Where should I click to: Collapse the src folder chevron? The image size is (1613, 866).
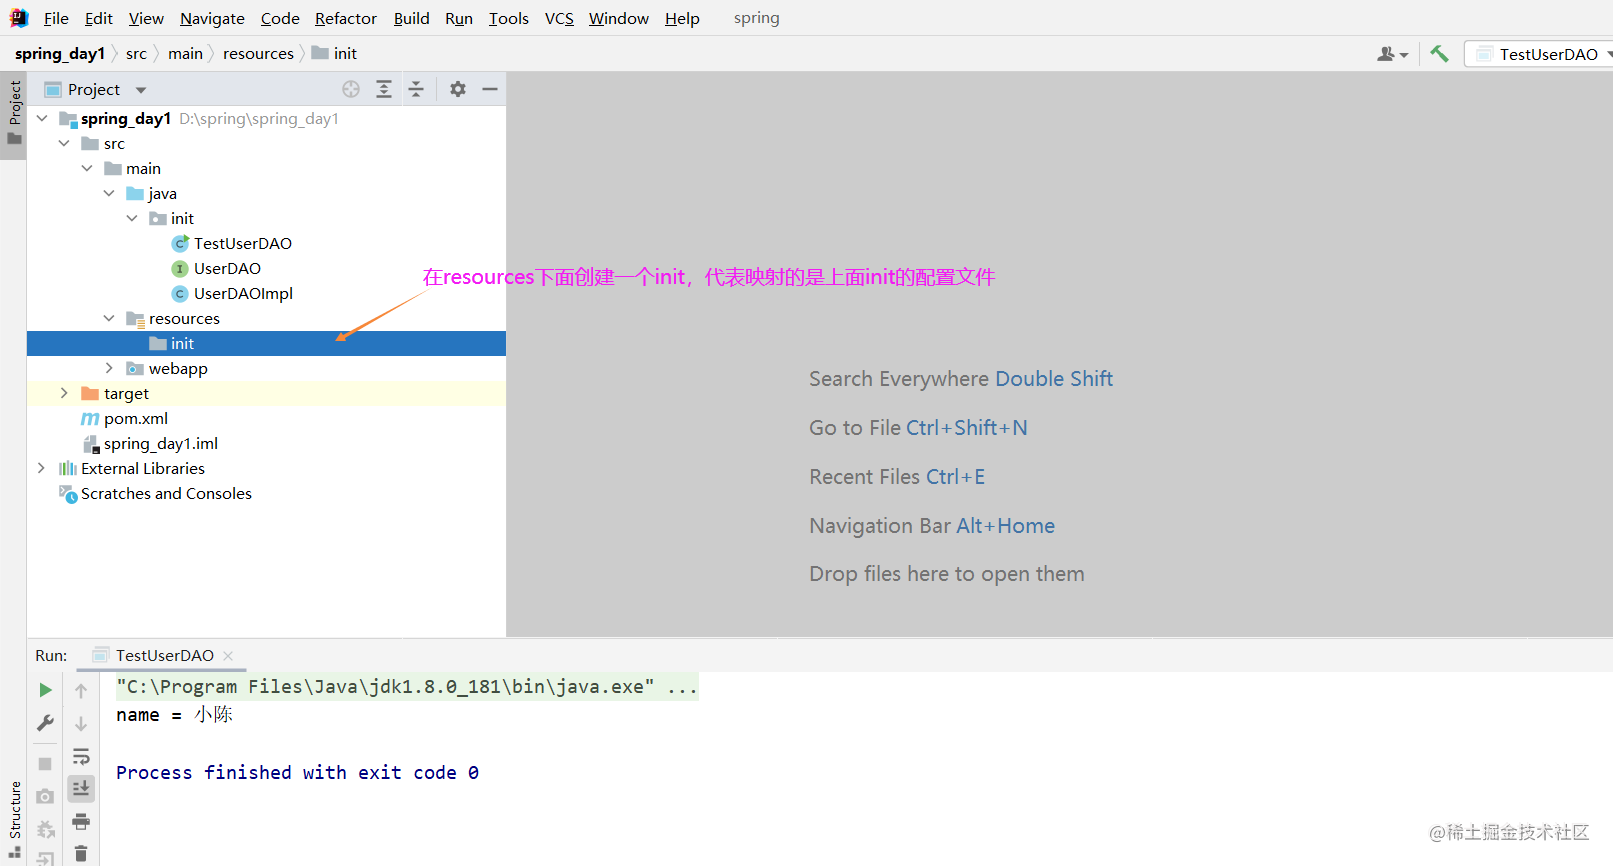[x=64, y=143]
